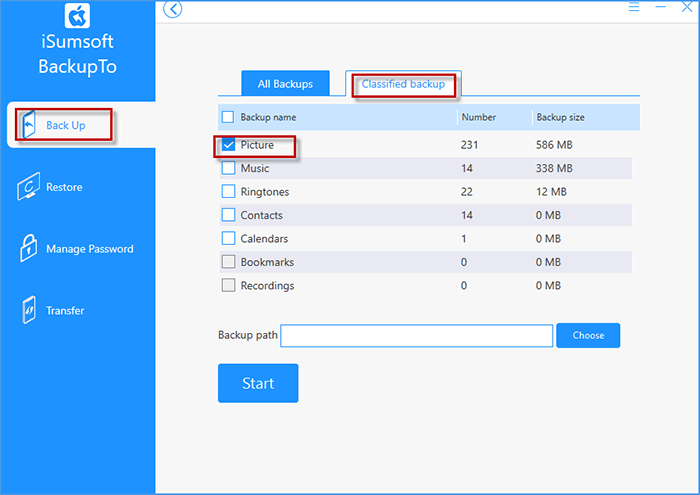The height and width of the screenshot is (495, 700).
Task: Click the Restore icon in sidebar
Action: (29, 186)
